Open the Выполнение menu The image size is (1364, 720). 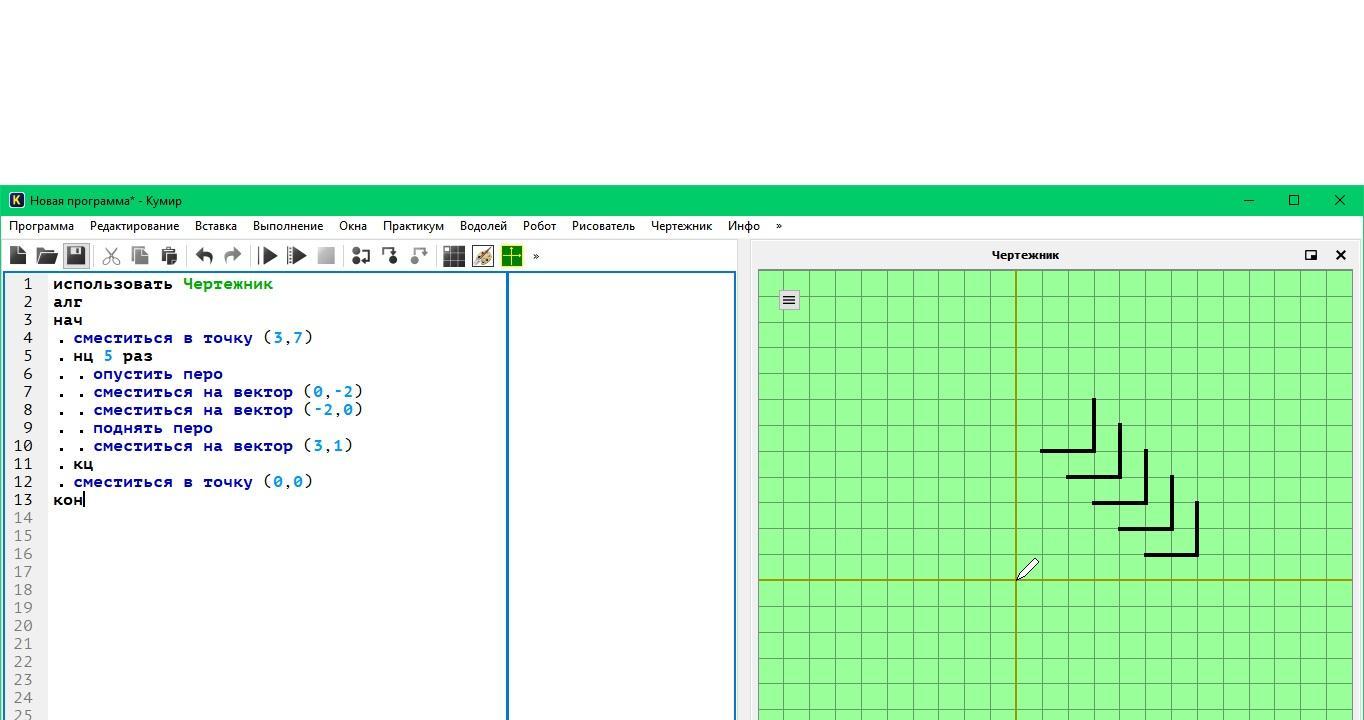coord(288,226)
